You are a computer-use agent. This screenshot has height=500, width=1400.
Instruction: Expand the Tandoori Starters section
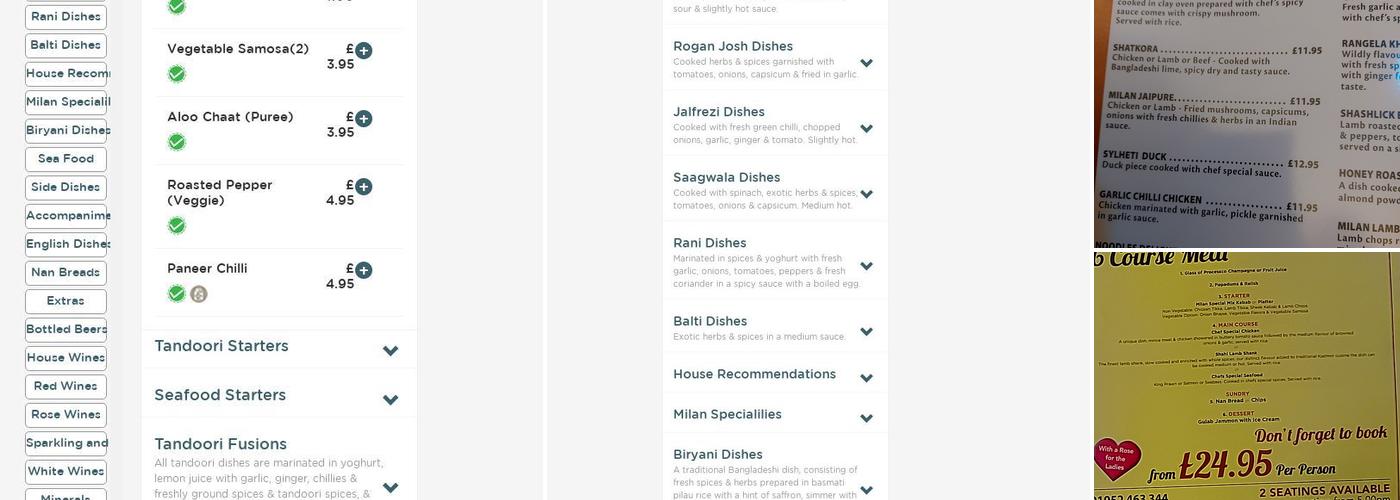390,350
